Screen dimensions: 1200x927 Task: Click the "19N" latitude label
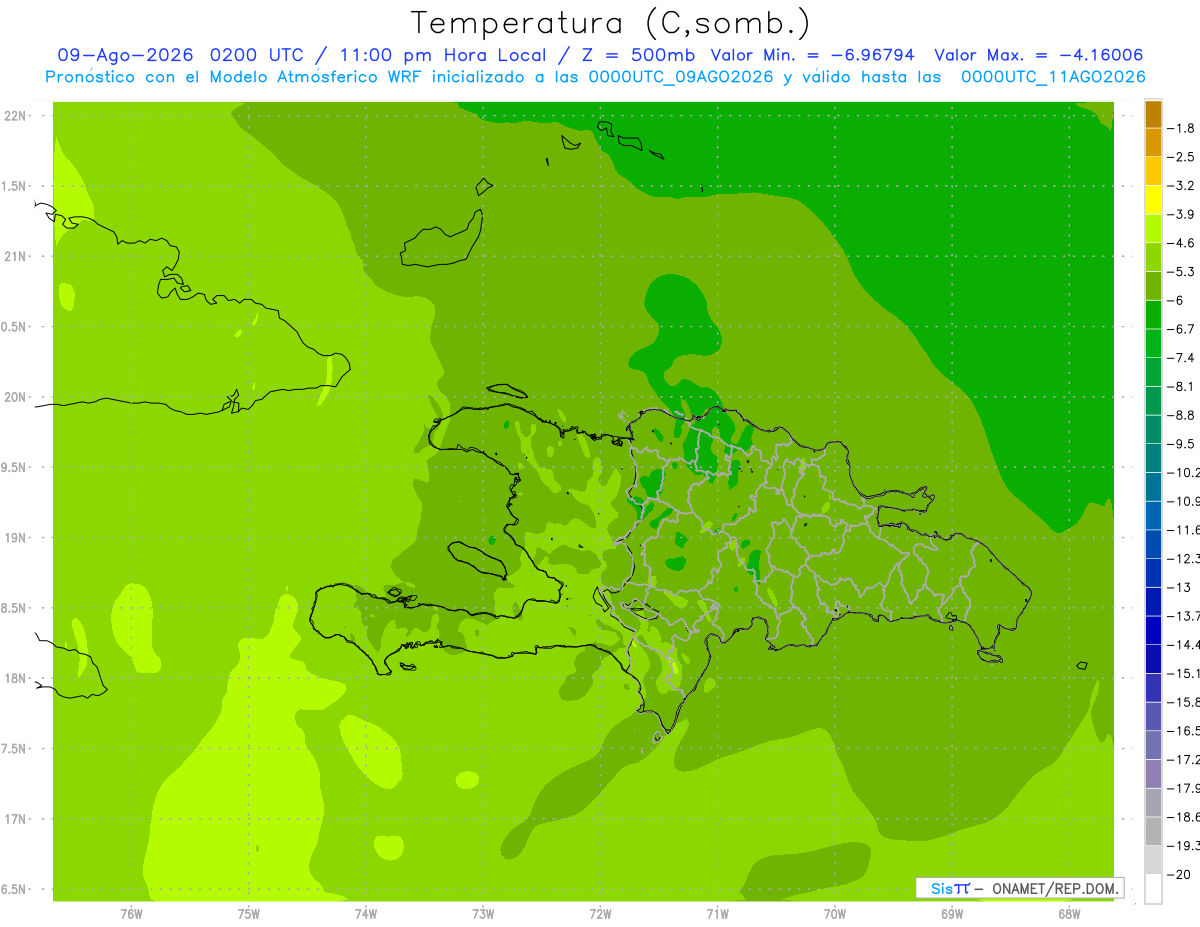click(x=16, y=538)
